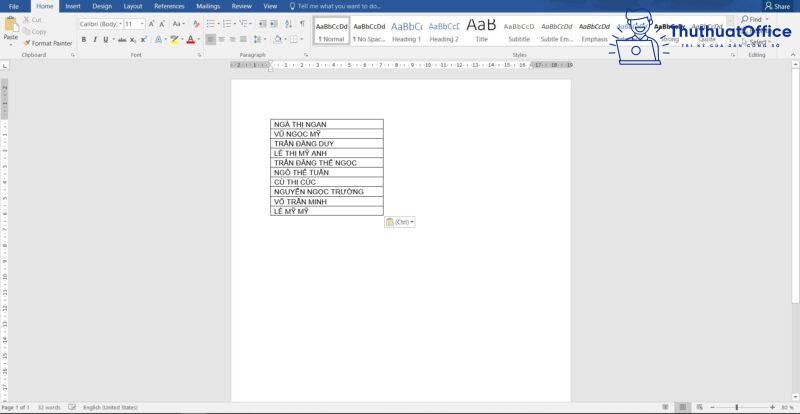Click the table cell TRẦN ĐĂNG DUY
Image resolution: width=800 pixels, height=414 pixels.
327,143
